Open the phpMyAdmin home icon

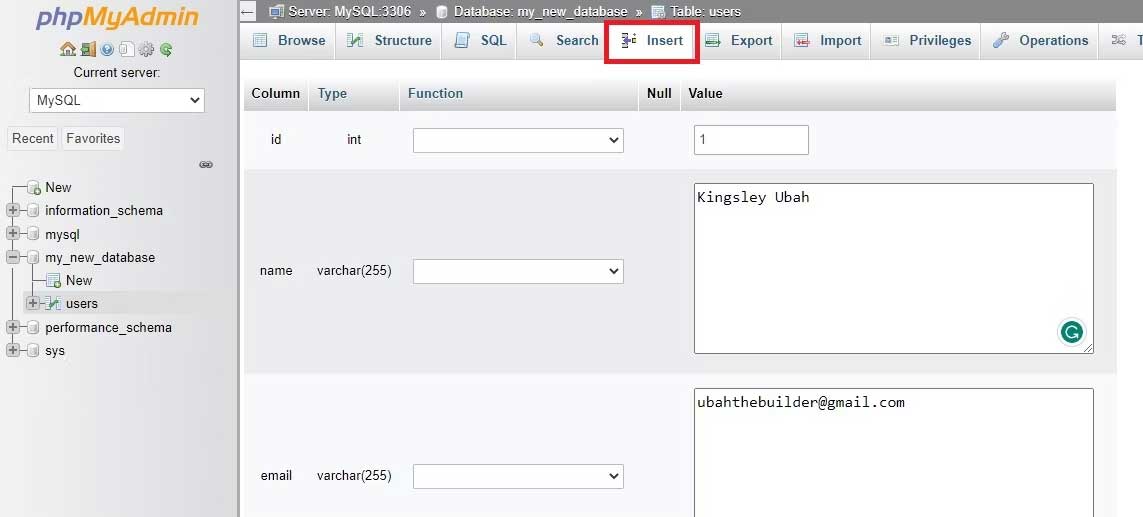pyautogui.click(x=68, y=50)
